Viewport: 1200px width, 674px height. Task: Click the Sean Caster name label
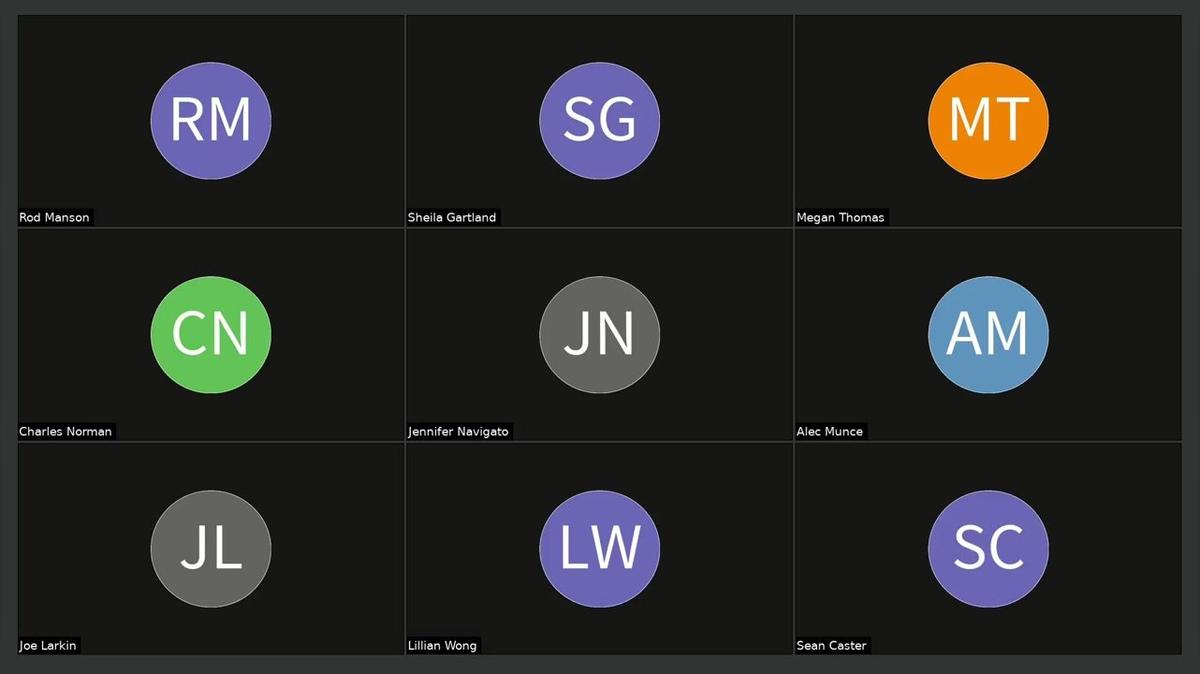point(832,646)
